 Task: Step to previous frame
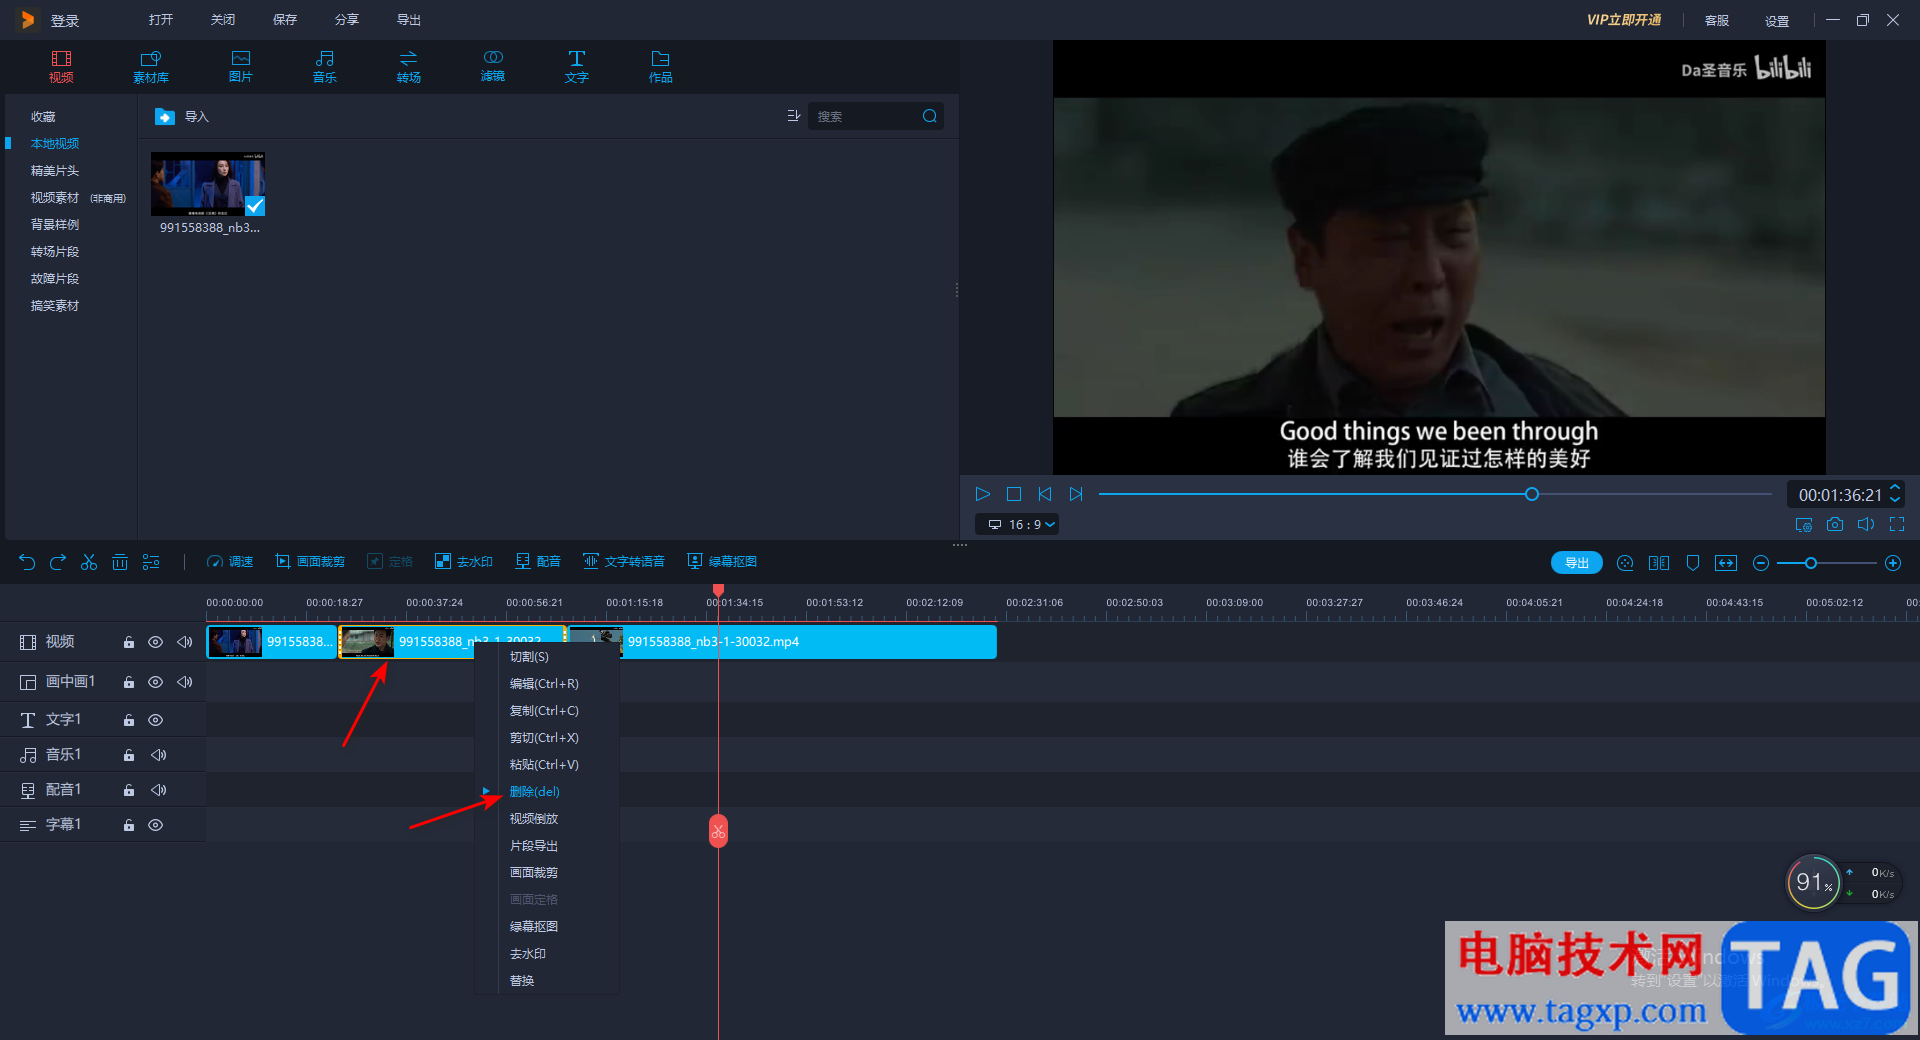[x=1045, y=494]
